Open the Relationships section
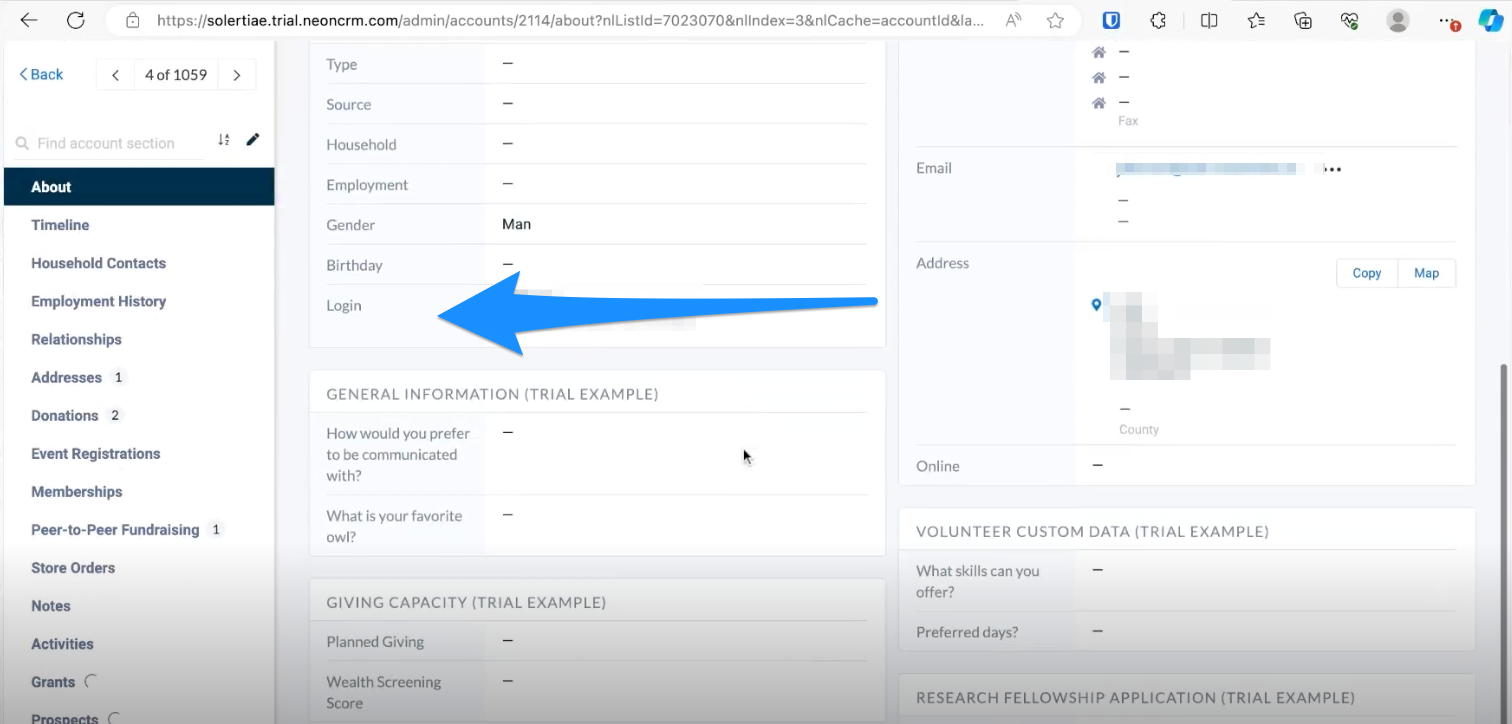 76,339
